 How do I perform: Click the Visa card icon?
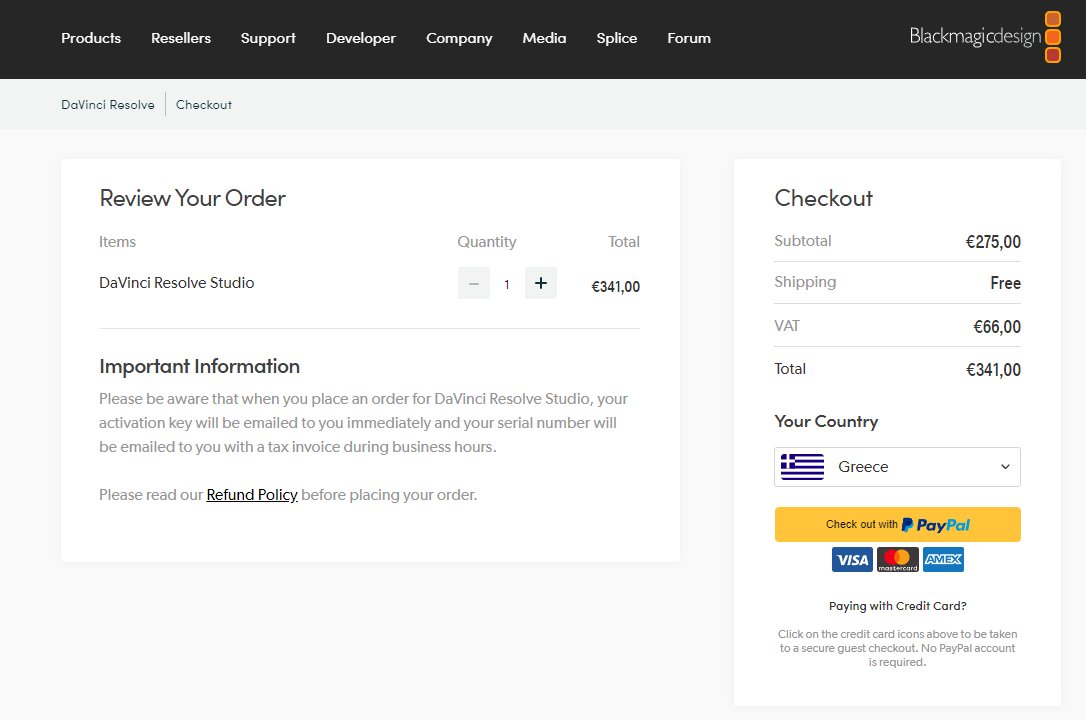coord(852,560)
